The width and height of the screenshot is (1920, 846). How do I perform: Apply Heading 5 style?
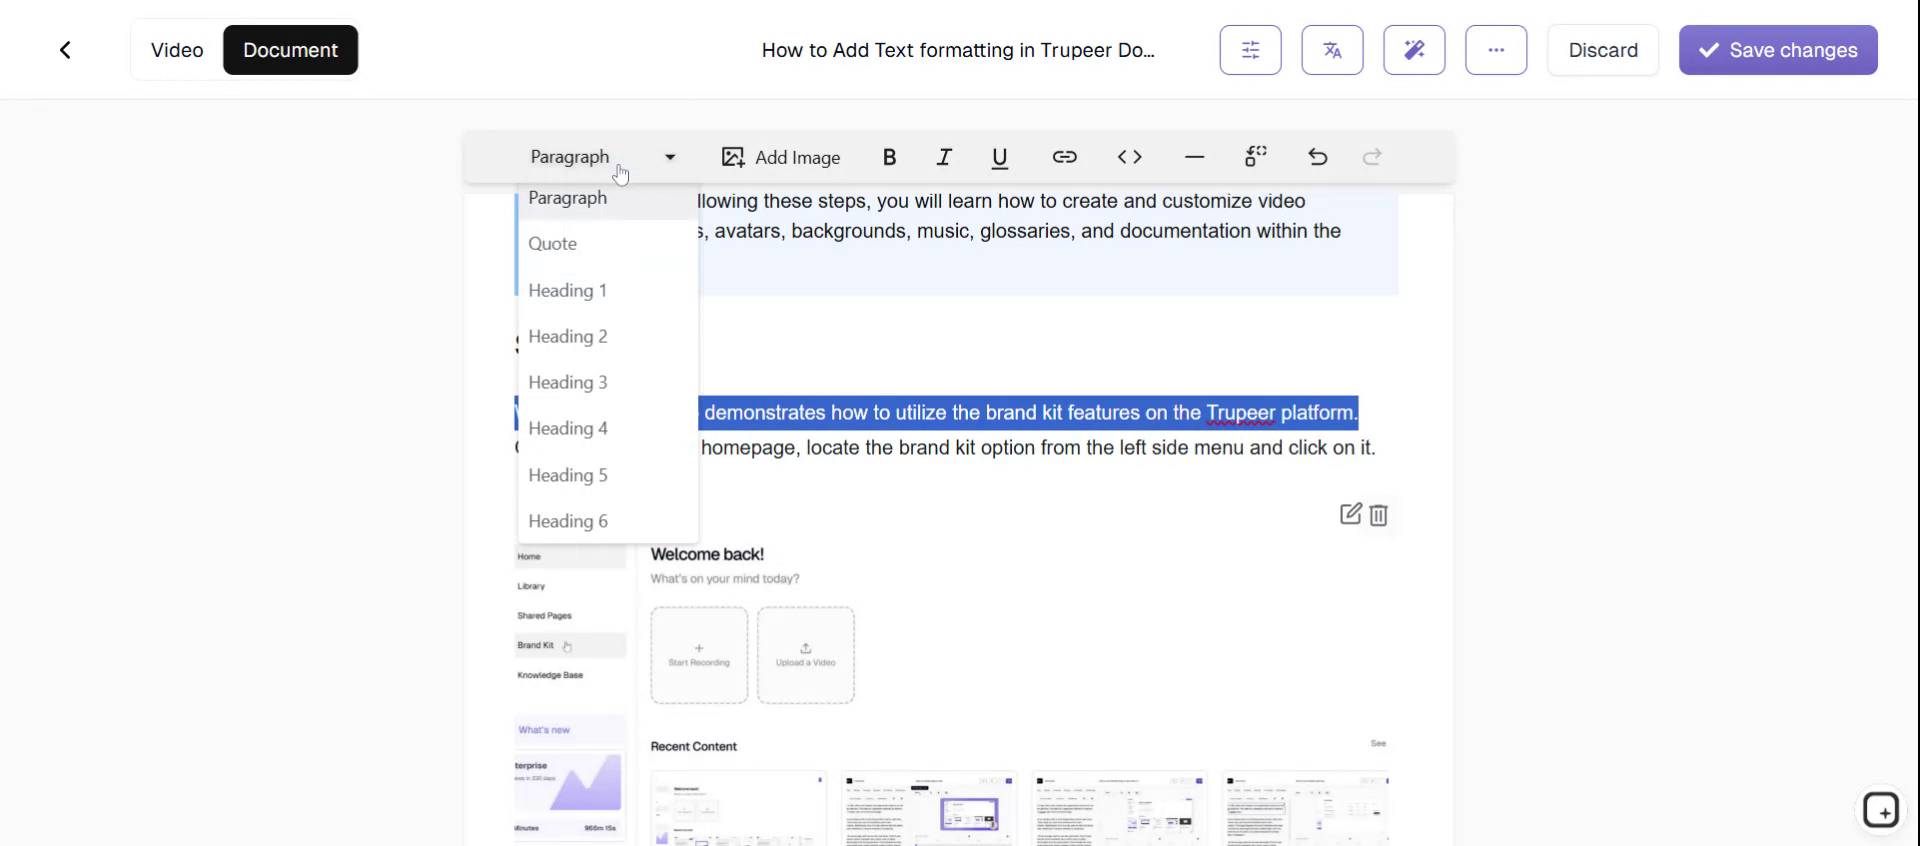coord(608,476)
